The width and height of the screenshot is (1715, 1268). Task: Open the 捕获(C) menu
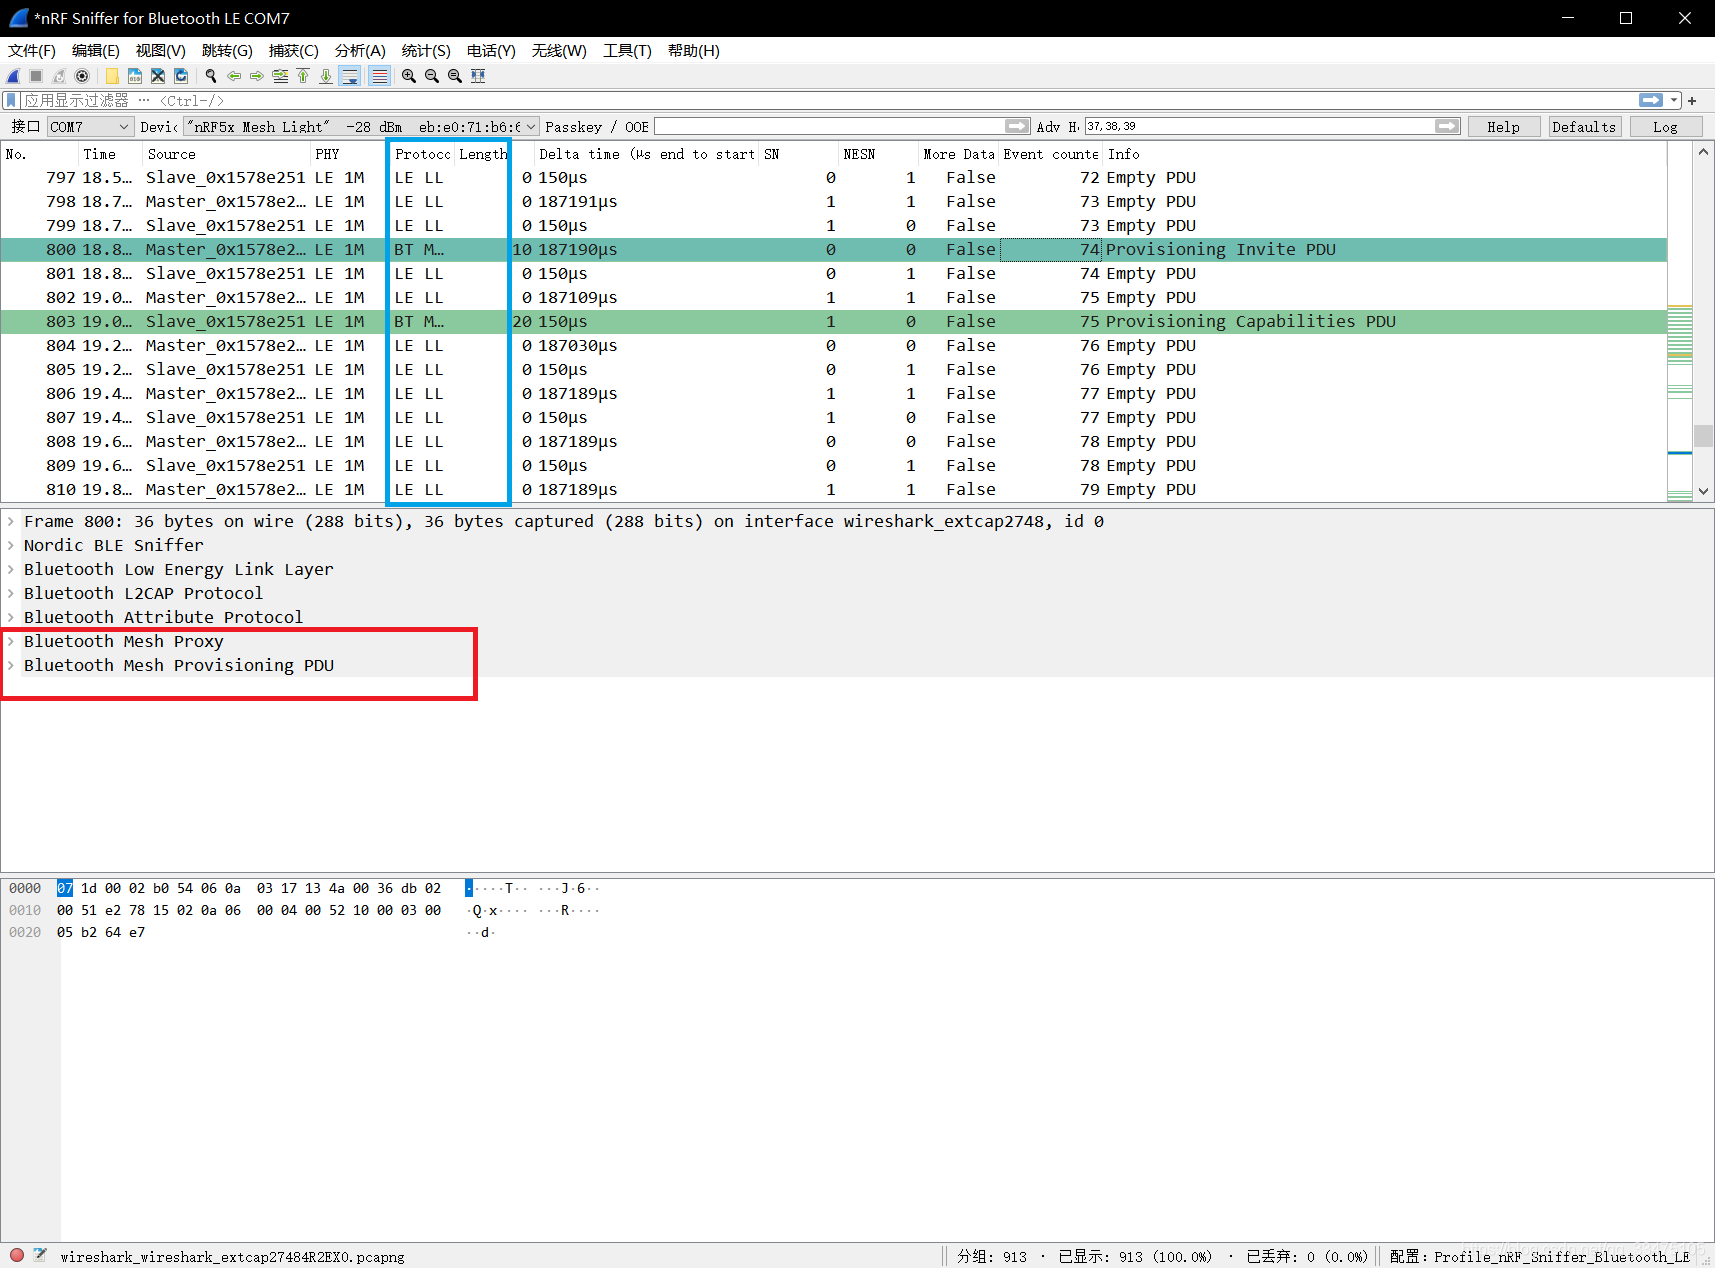tap(294, 51)
